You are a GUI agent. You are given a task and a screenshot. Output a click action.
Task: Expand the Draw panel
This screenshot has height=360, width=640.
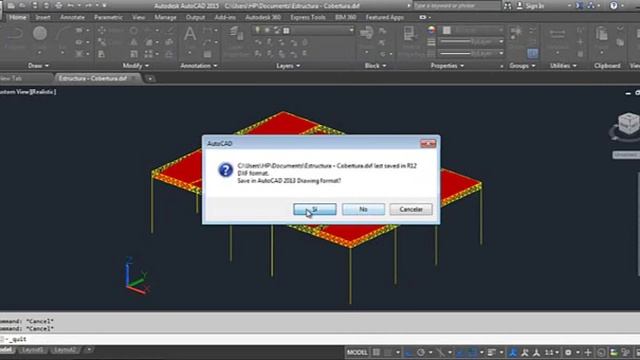(38, 66)
